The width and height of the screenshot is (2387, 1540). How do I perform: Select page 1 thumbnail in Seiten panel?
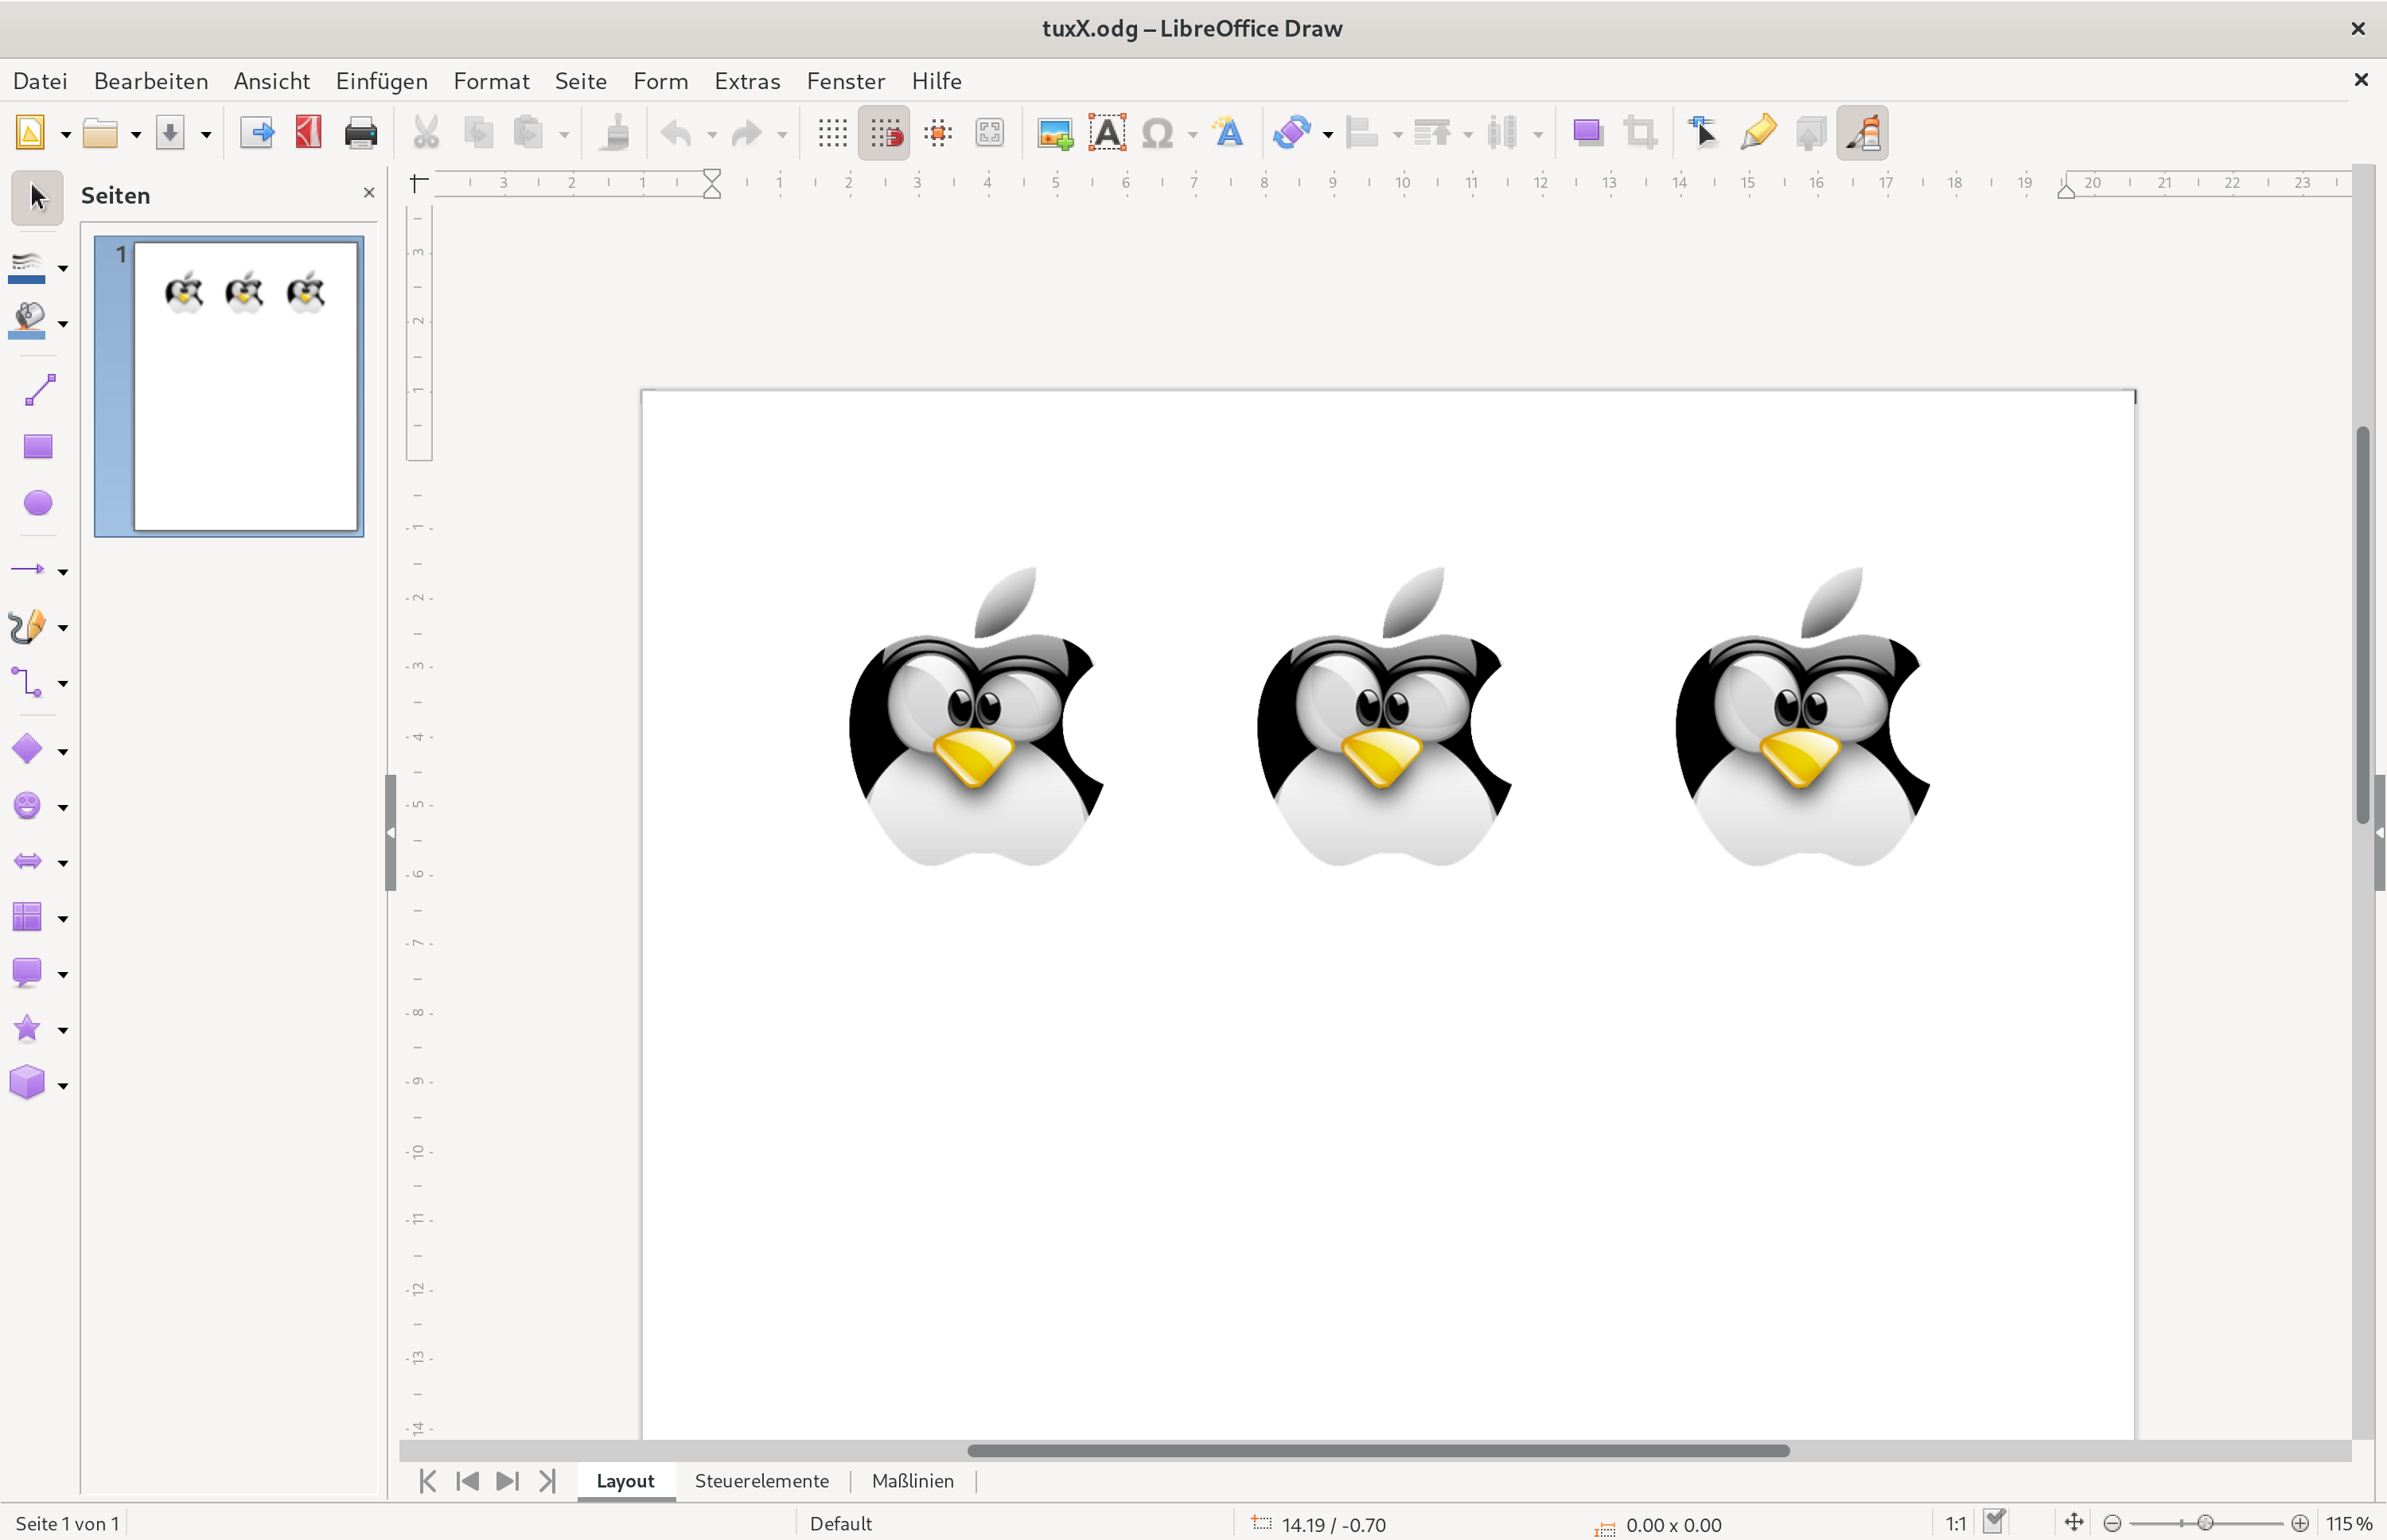point(245,386)
